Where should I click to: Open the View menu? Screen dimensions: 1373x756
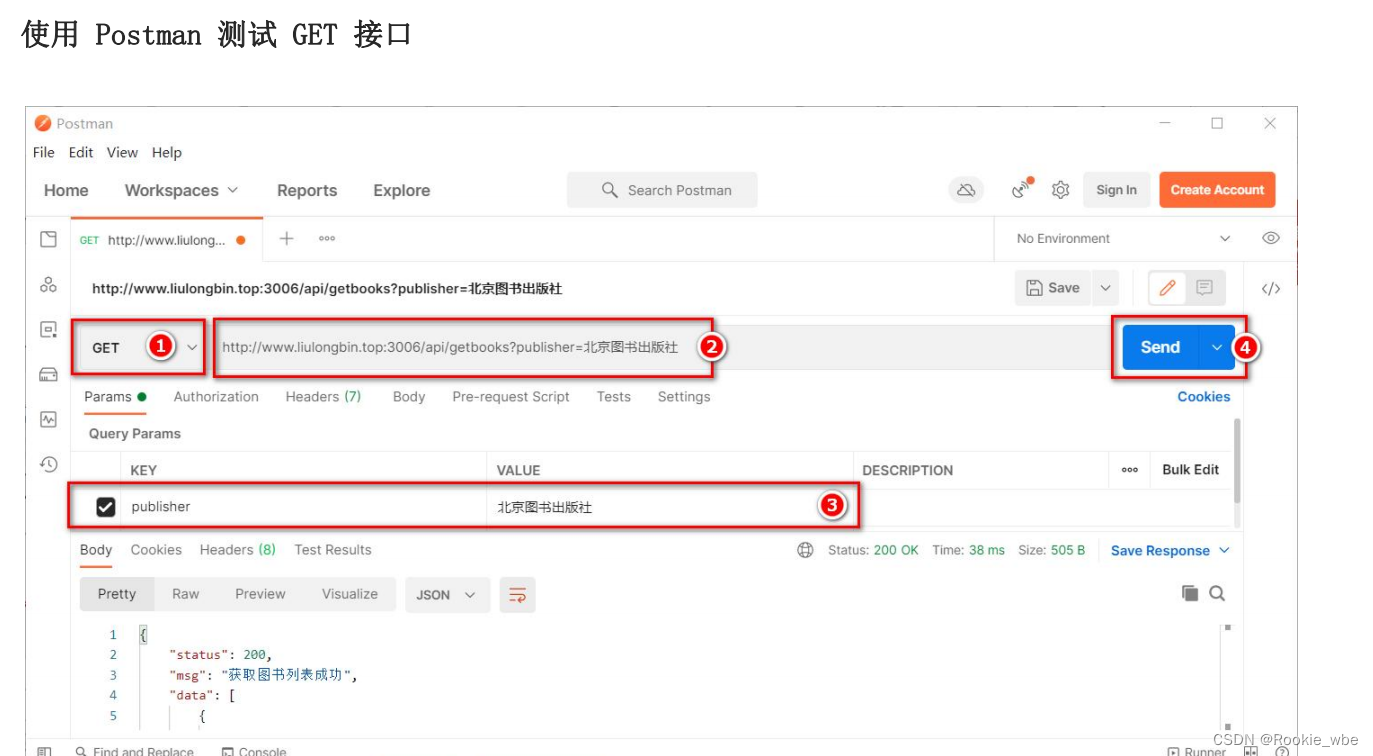(122, 153)
